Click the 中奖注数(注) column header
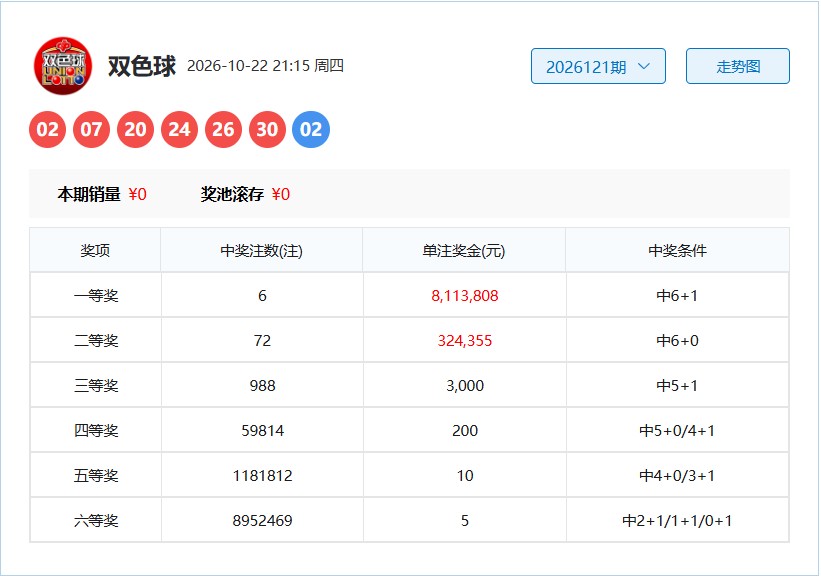 tap(262, 250)
